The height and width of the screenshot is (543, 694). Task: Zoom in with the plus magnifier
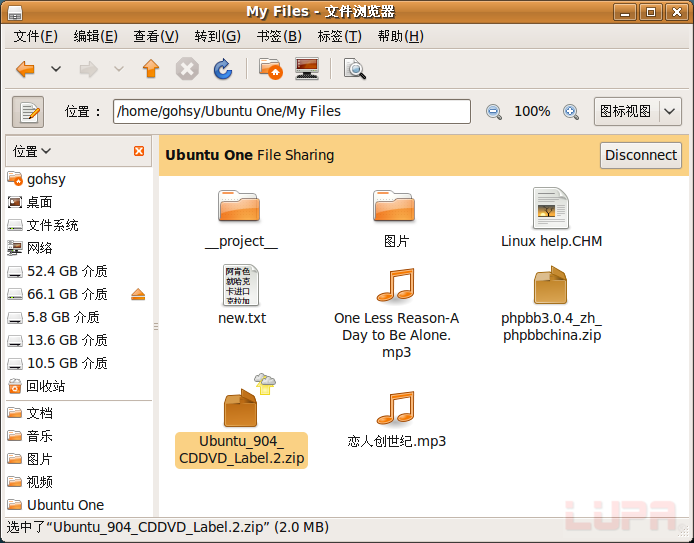[x=571, y=112]
